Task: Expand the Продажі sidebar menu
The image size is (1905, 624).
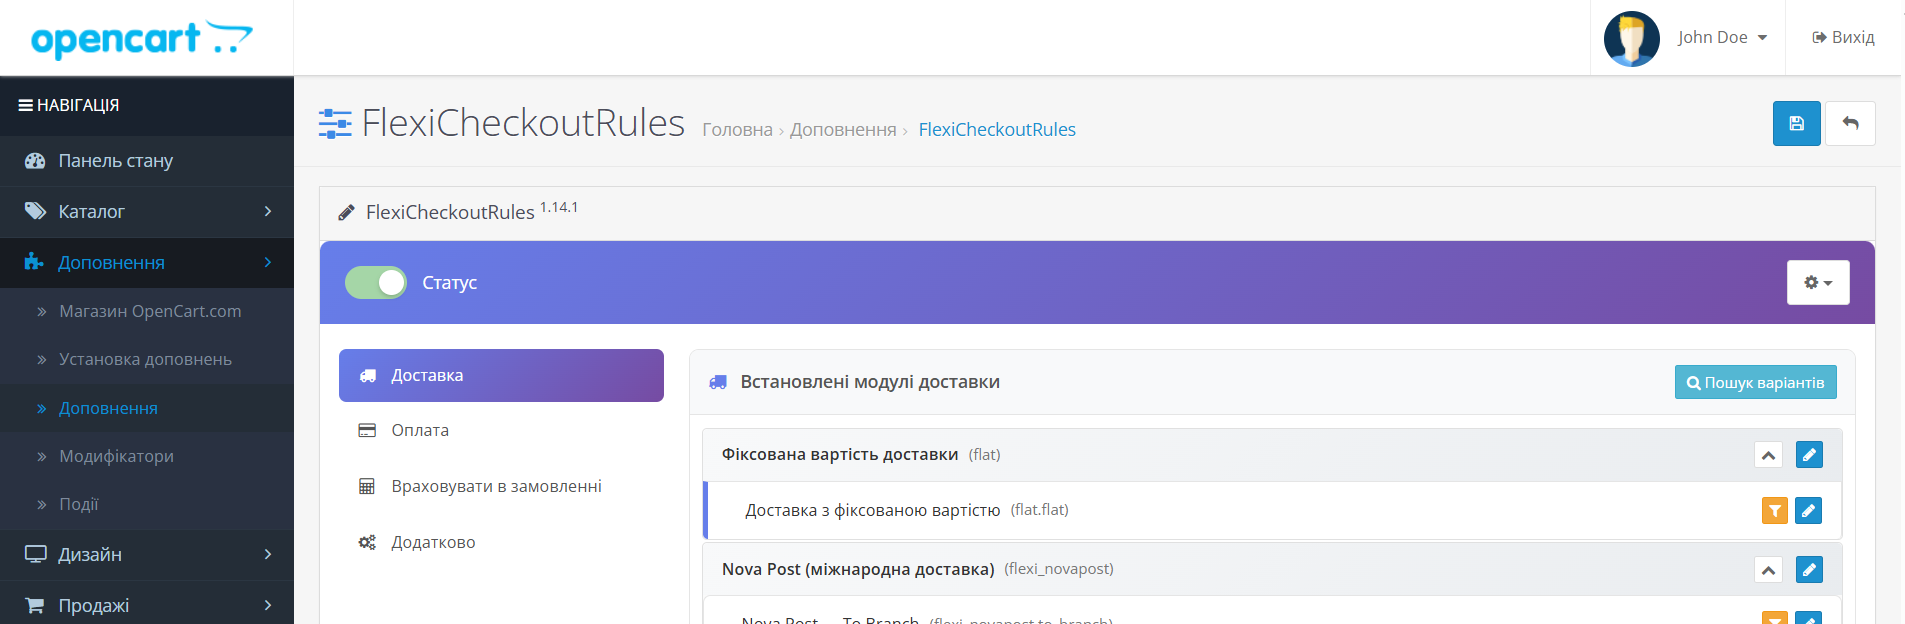Action: pos(147,605)
